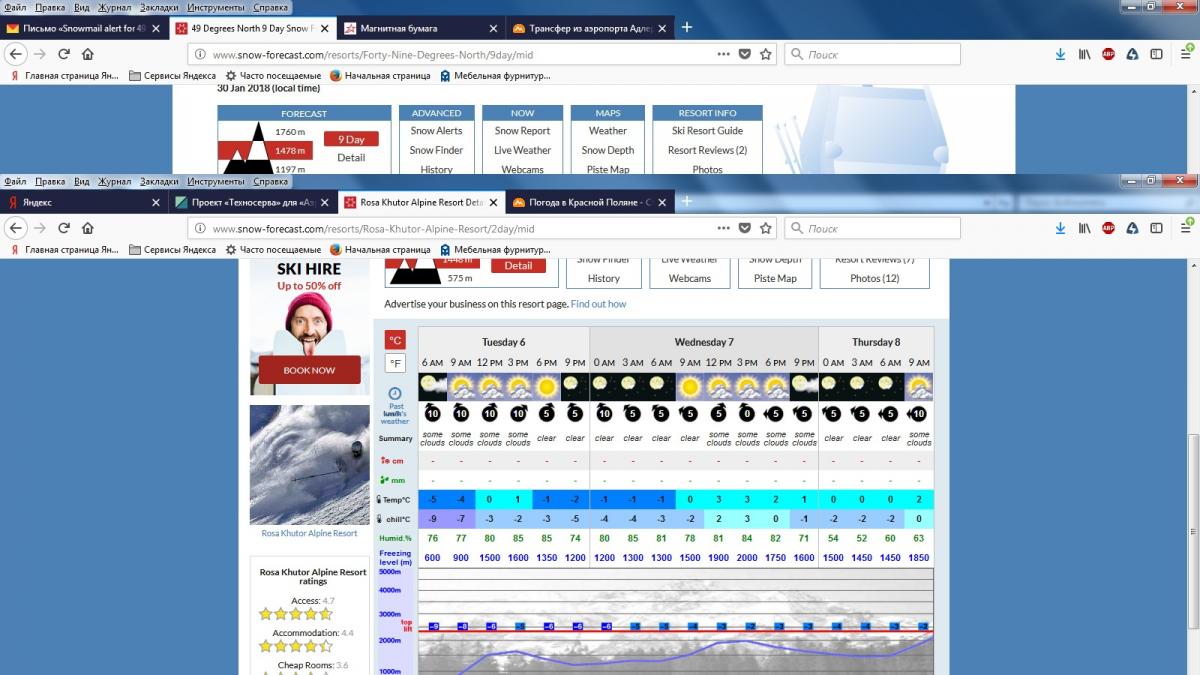Open Firefox hamburger menu in 49 Degrees North window
Viewport: 1200px width, 675px height.
click(x=1186, y=53)
